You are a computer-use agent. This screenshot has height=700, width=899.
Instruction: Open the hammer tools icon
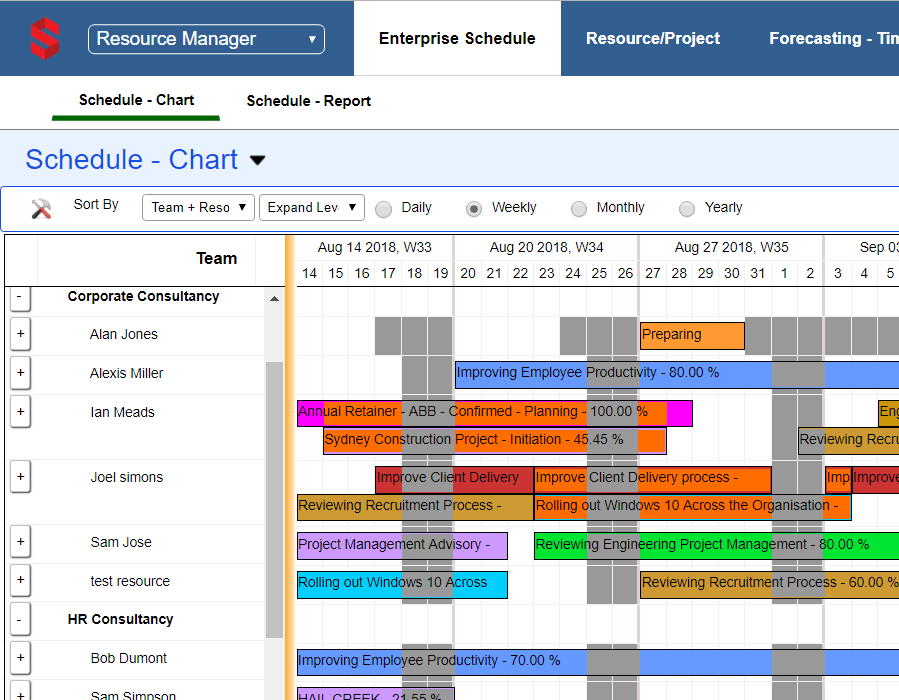point(42,208)
